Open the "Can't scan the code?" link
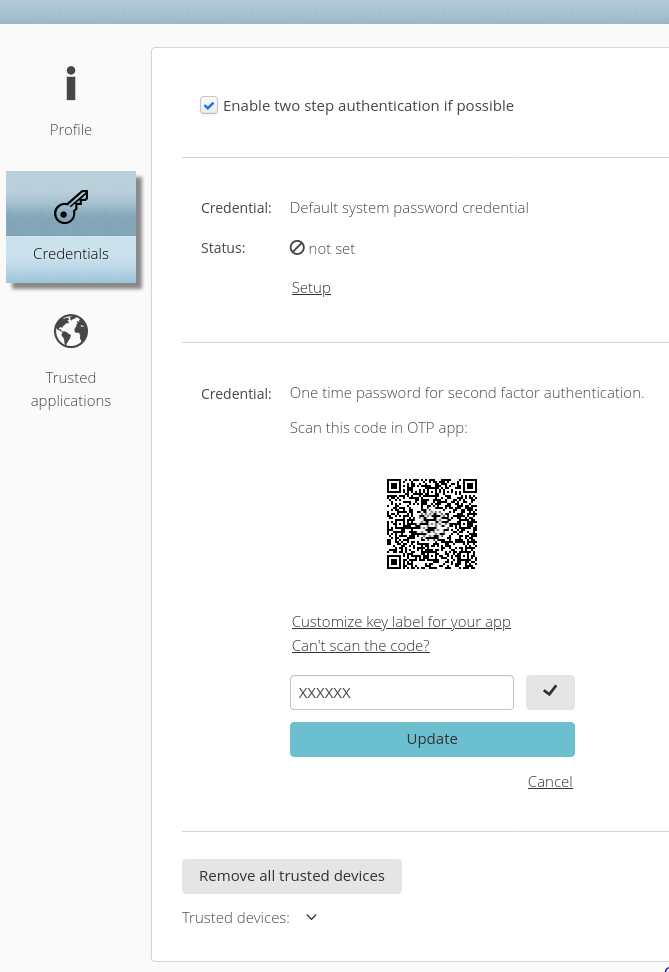Viewport: 669px width, 972px height. [360, 646]
